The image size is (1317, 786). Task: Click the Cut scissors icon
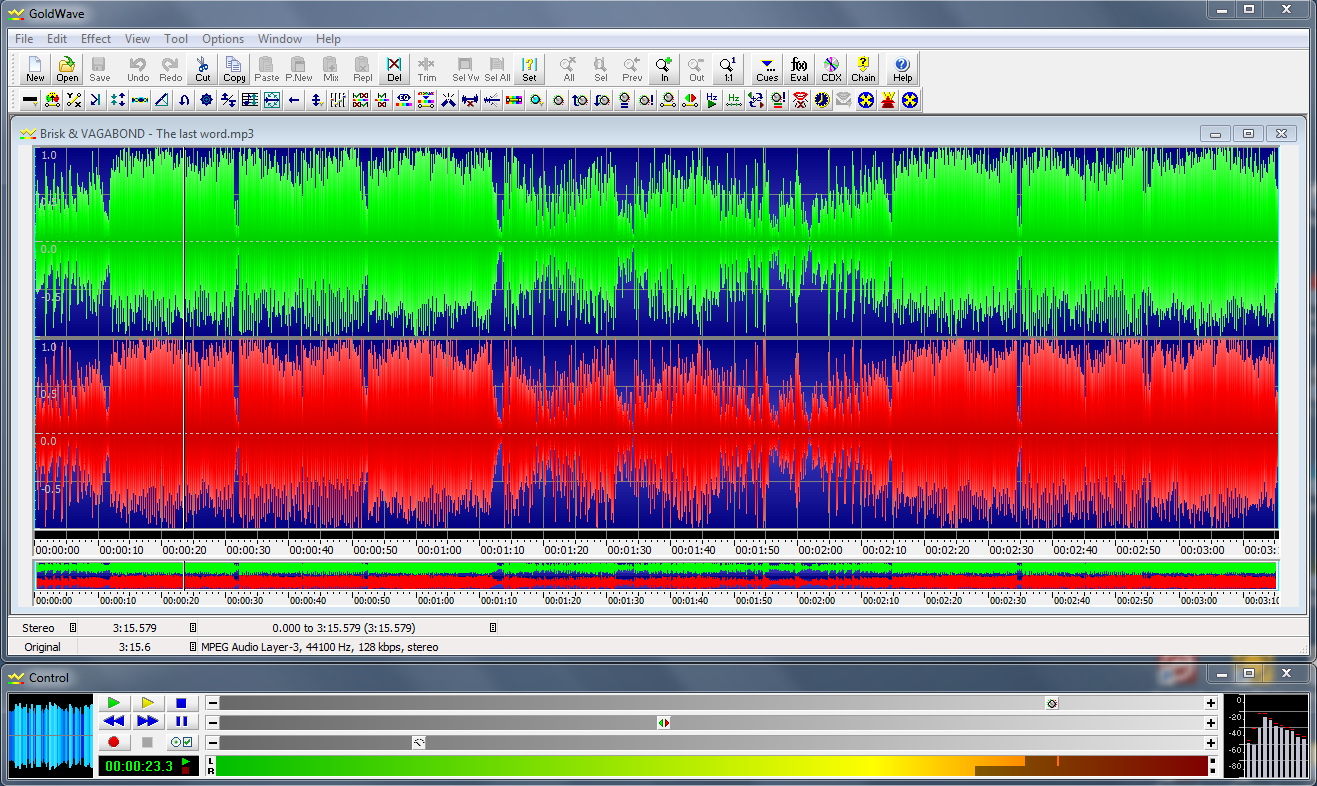pyautogui.click(x=203, y=69)
